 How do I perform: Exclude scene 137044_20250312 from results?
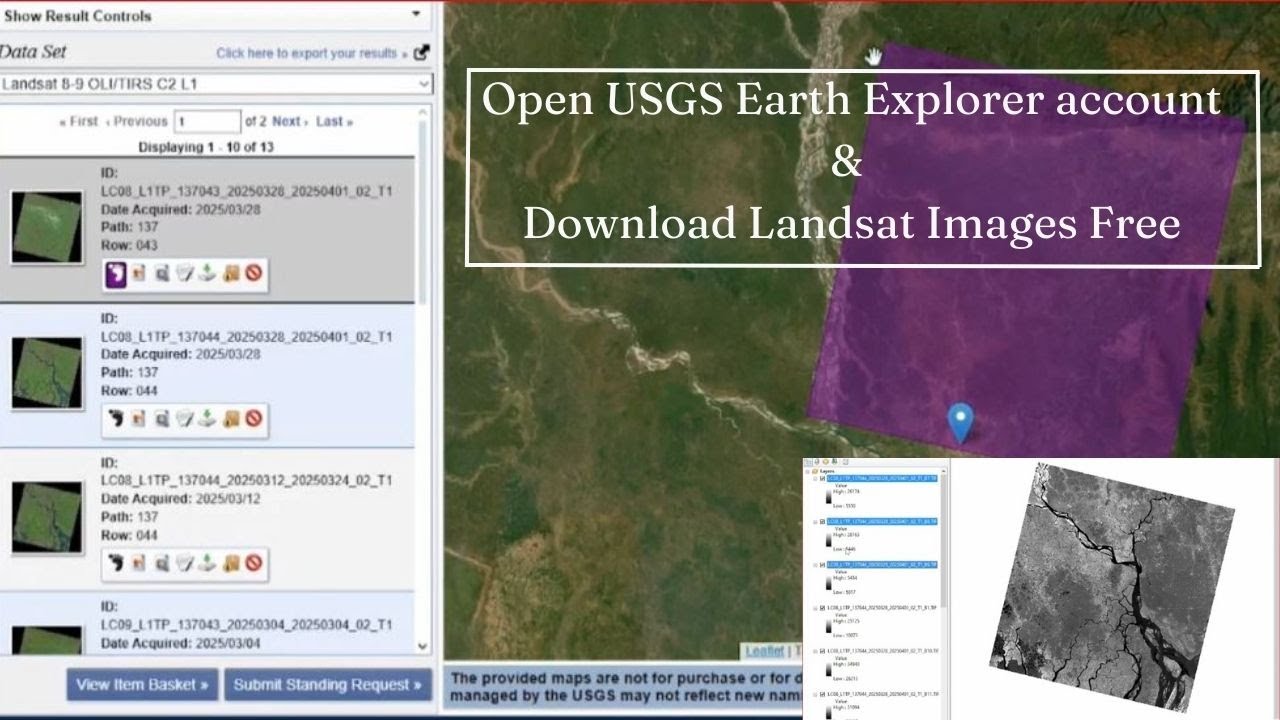click(254, 563)
